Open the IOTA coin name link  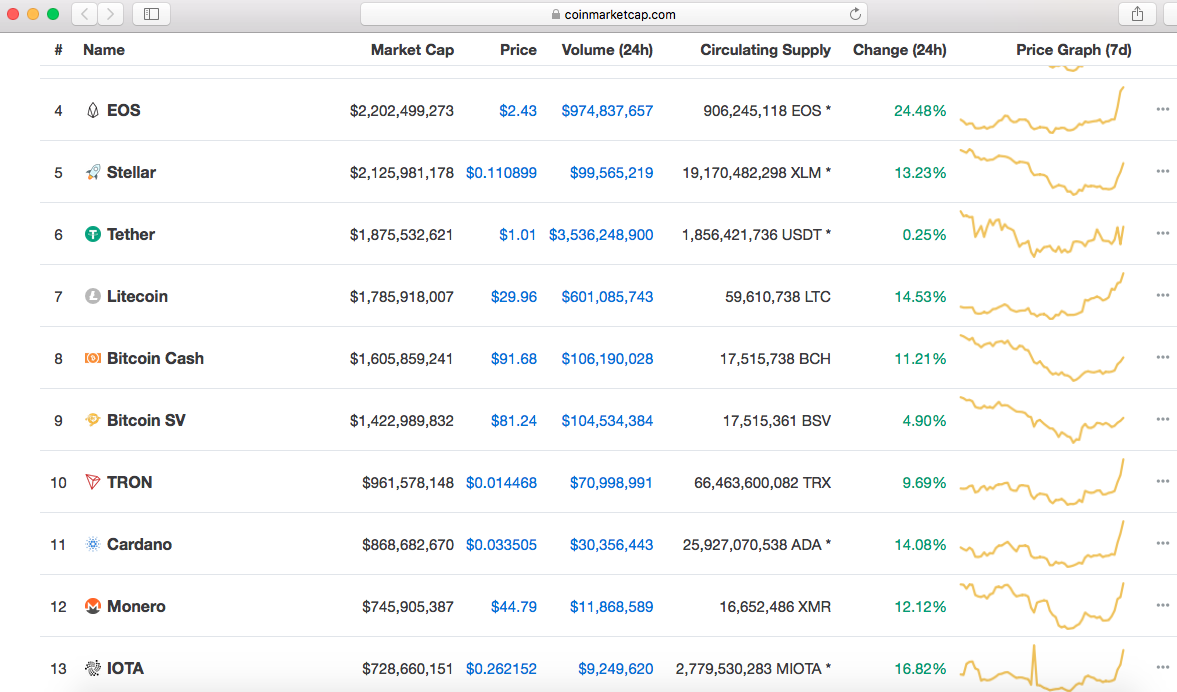click(125, 668)
